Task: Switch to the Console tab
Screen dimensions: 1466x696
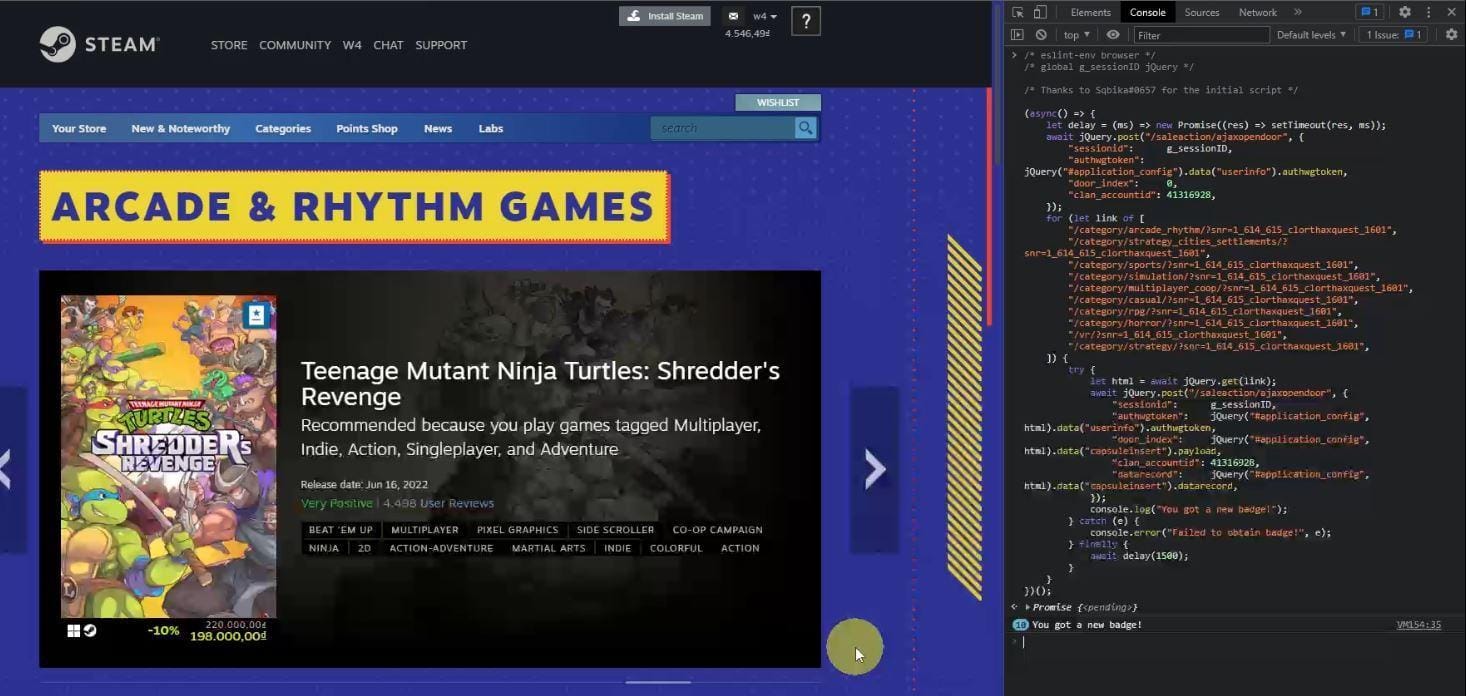Action: coord(1147,12)
